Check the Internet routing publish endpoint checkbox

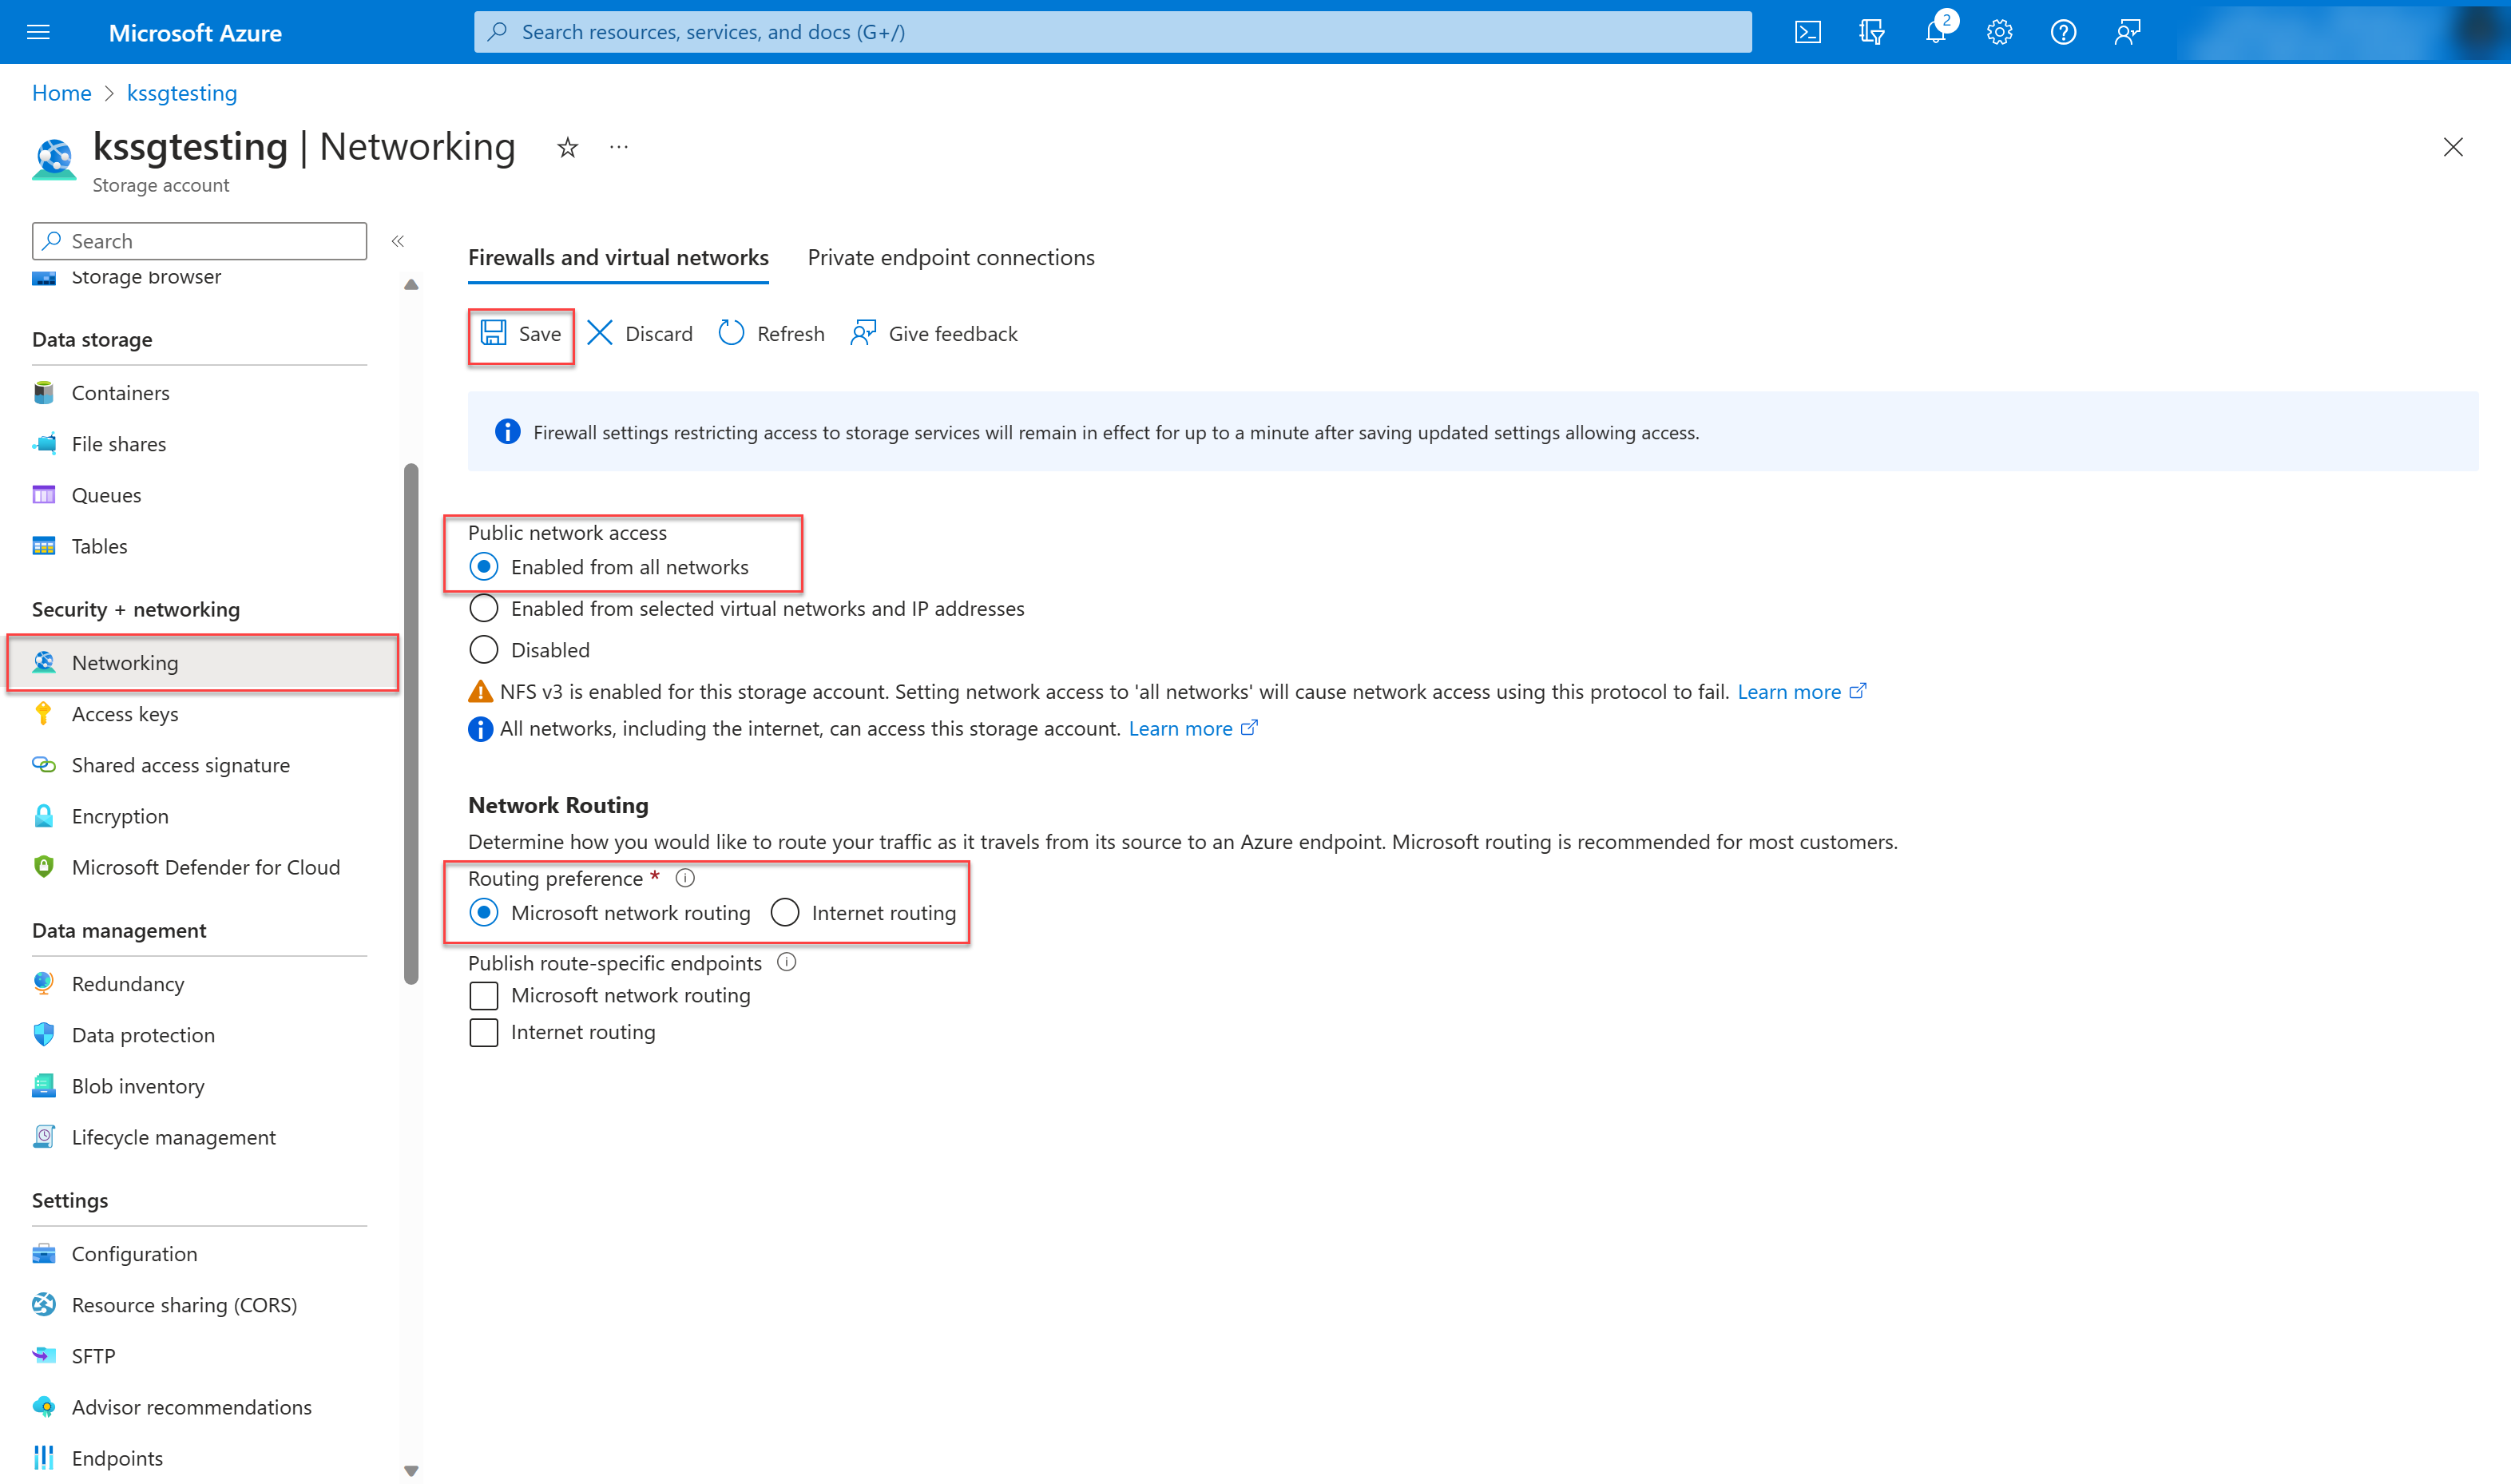coord(484,1032)
